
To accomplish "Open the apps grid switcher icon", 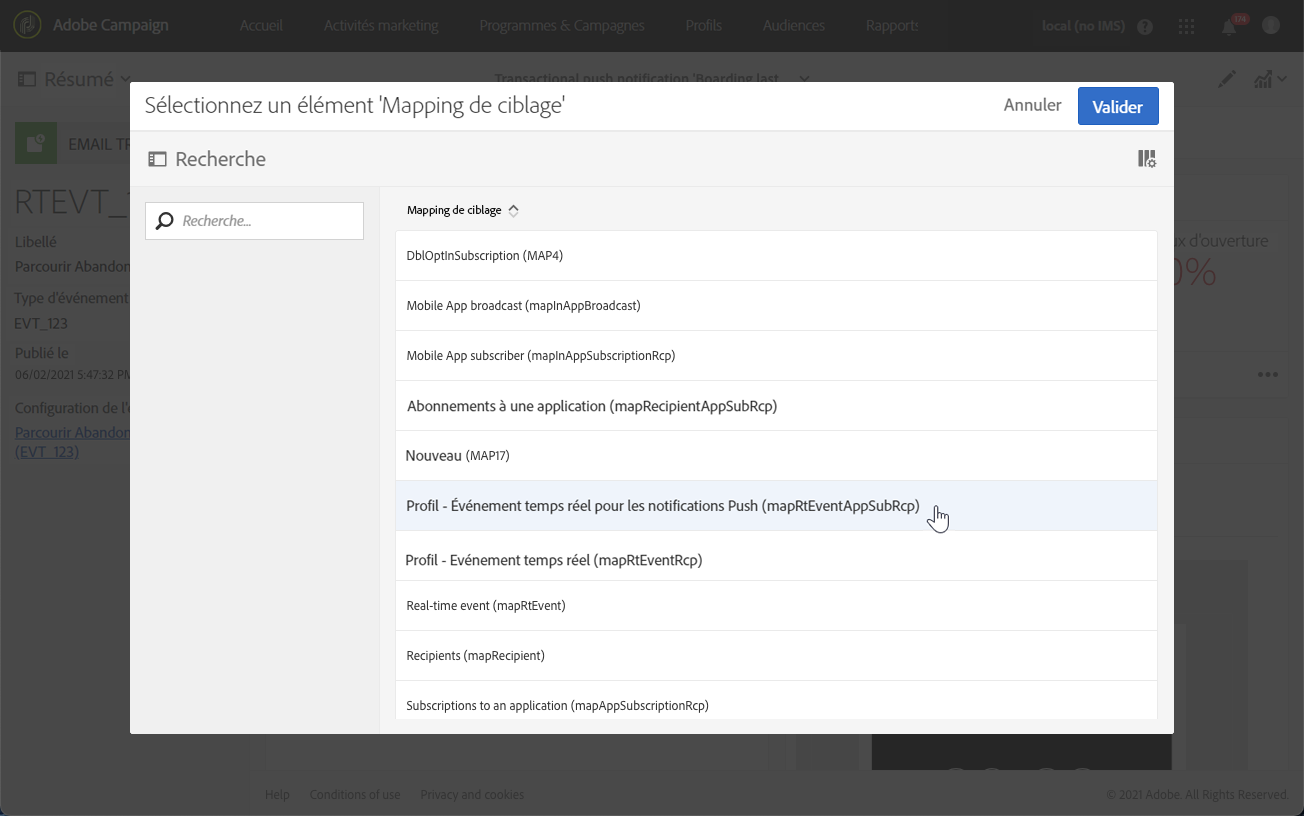I will point(1187,27).
